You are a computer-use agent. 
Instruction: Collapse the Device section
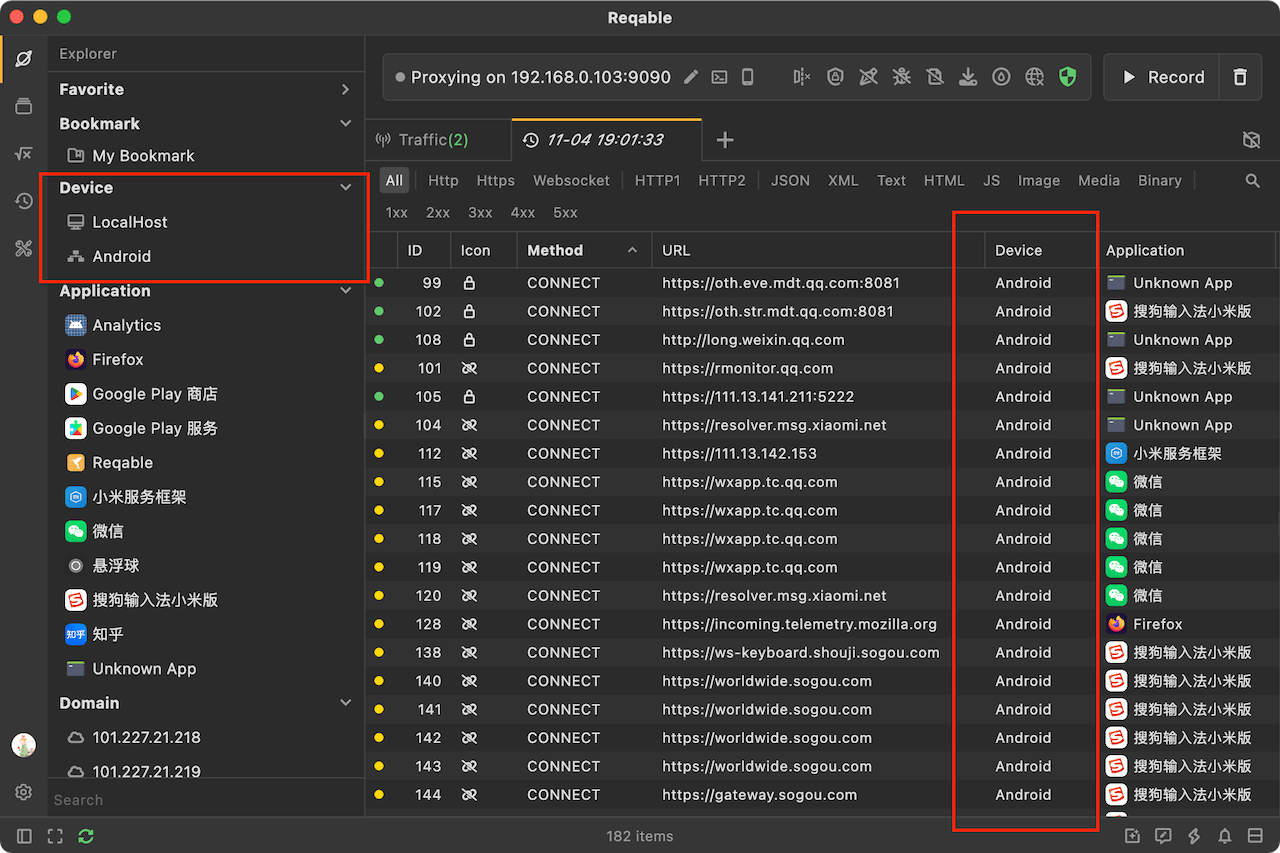pyautogui.click(x=345, y=188)
